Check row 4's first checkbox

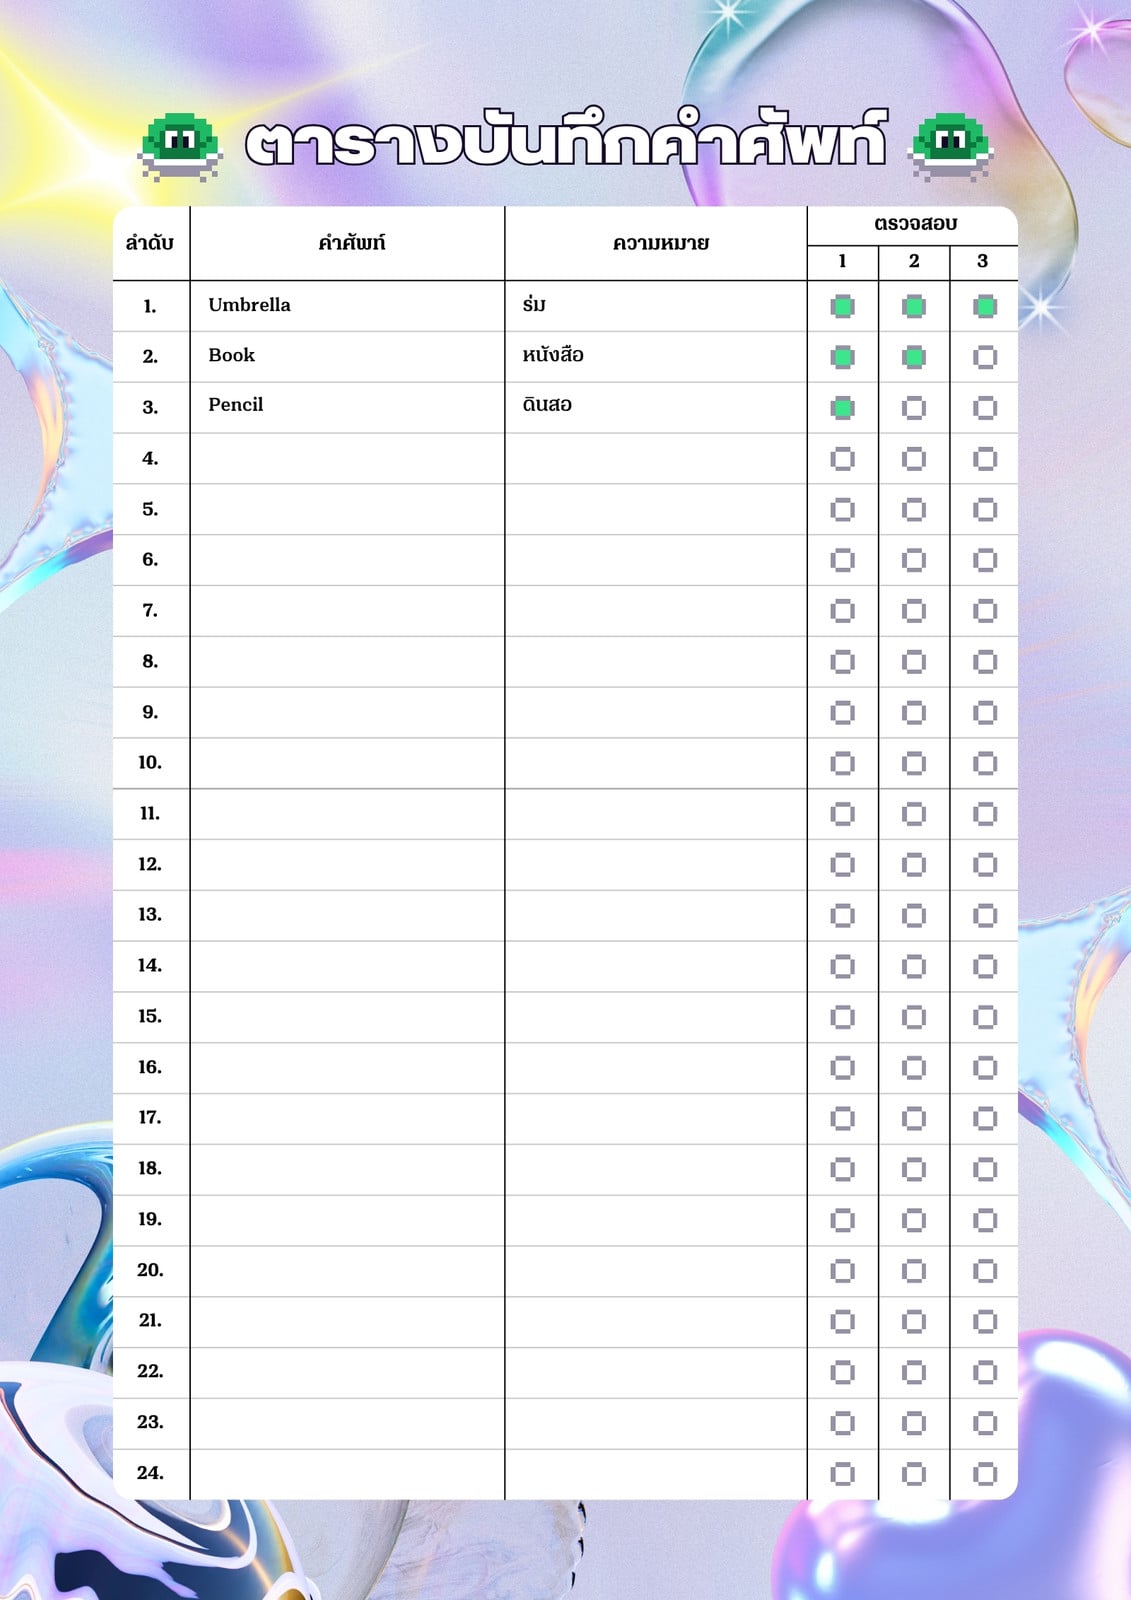(x=843, y=459)
